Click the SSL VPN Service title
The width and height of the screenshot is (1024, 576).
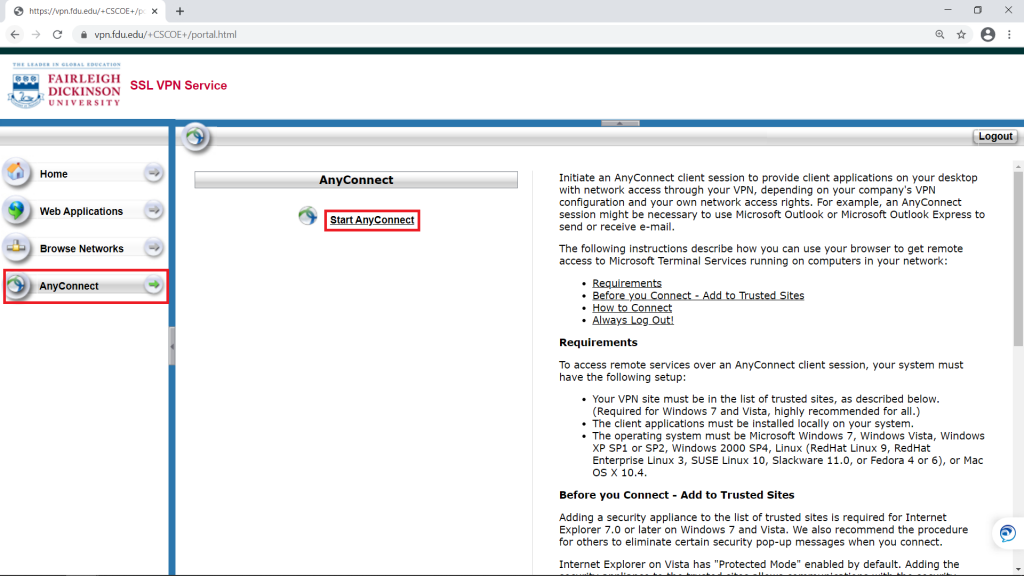[178, 86]
